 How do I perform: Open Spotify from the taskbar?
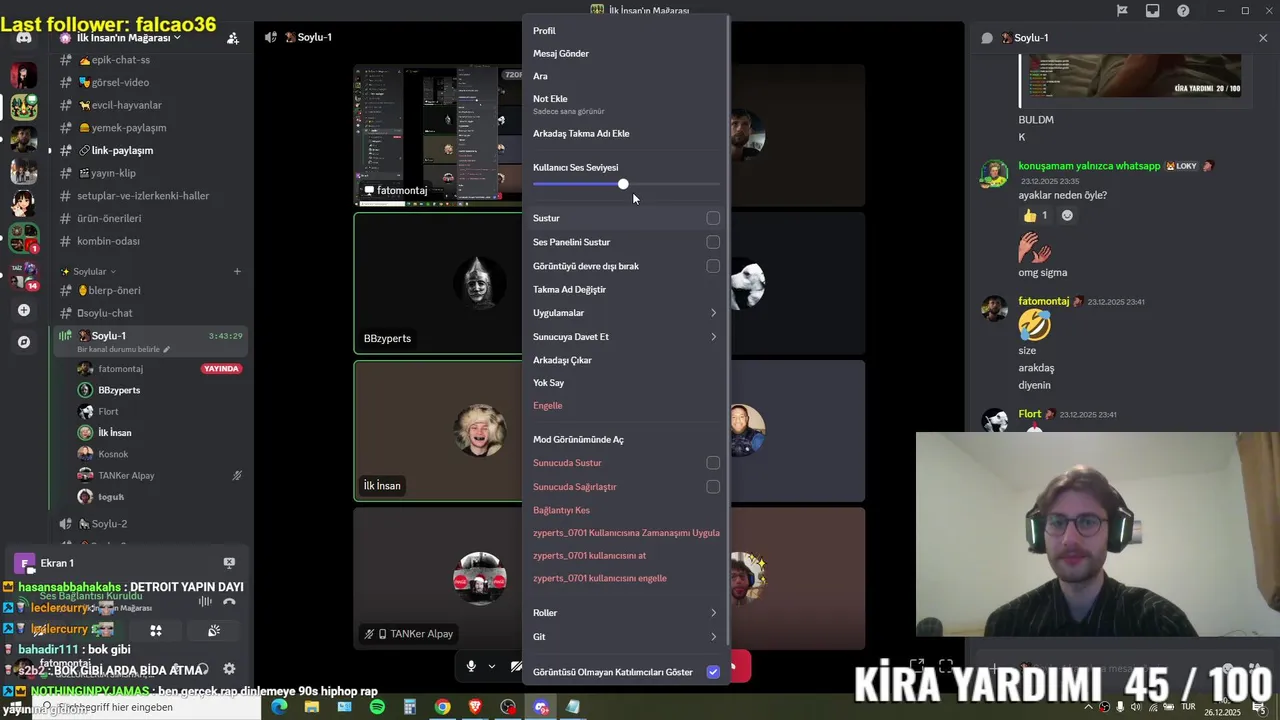click(377, 707)
